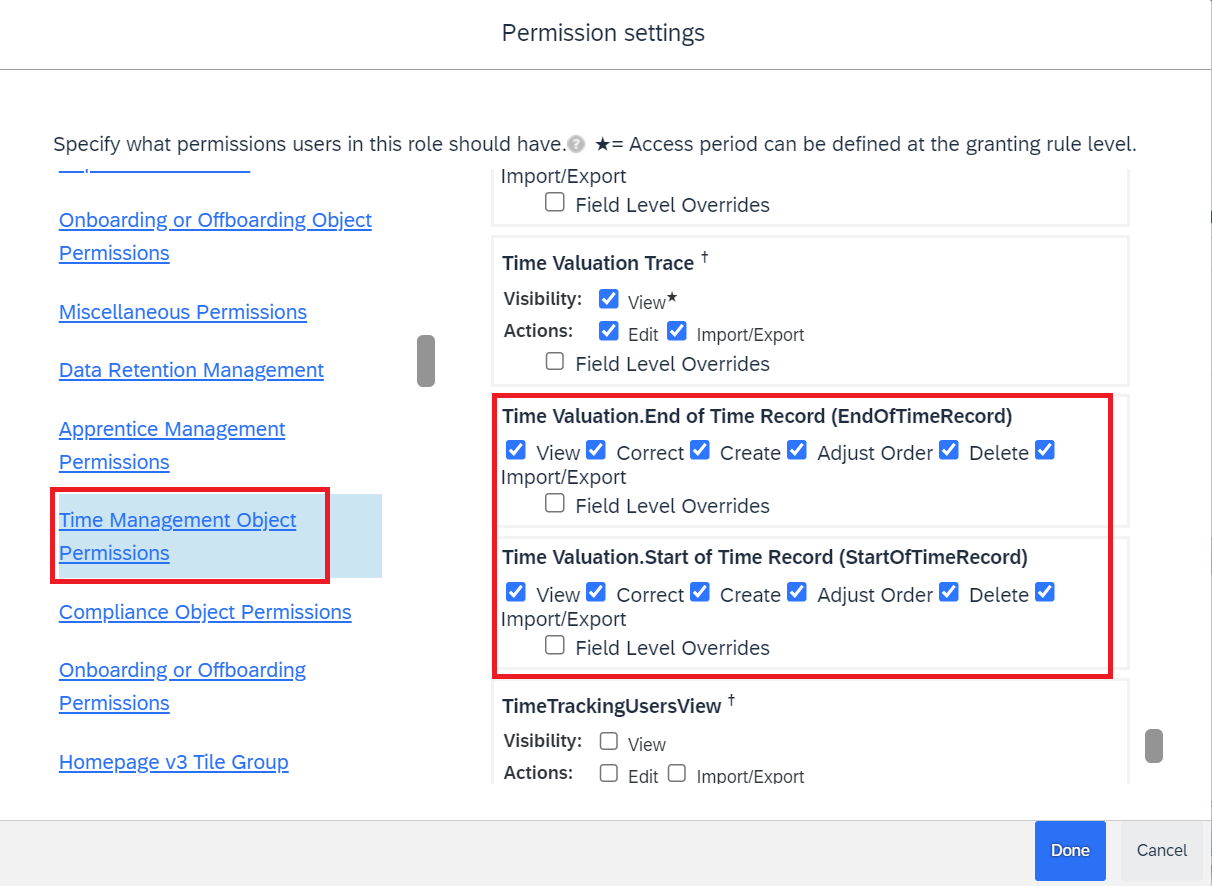The width and height of the screenshot is (1212, 886).
Task: Select Miscellaneous Permissions link
Action: click(x=183, y=311)
